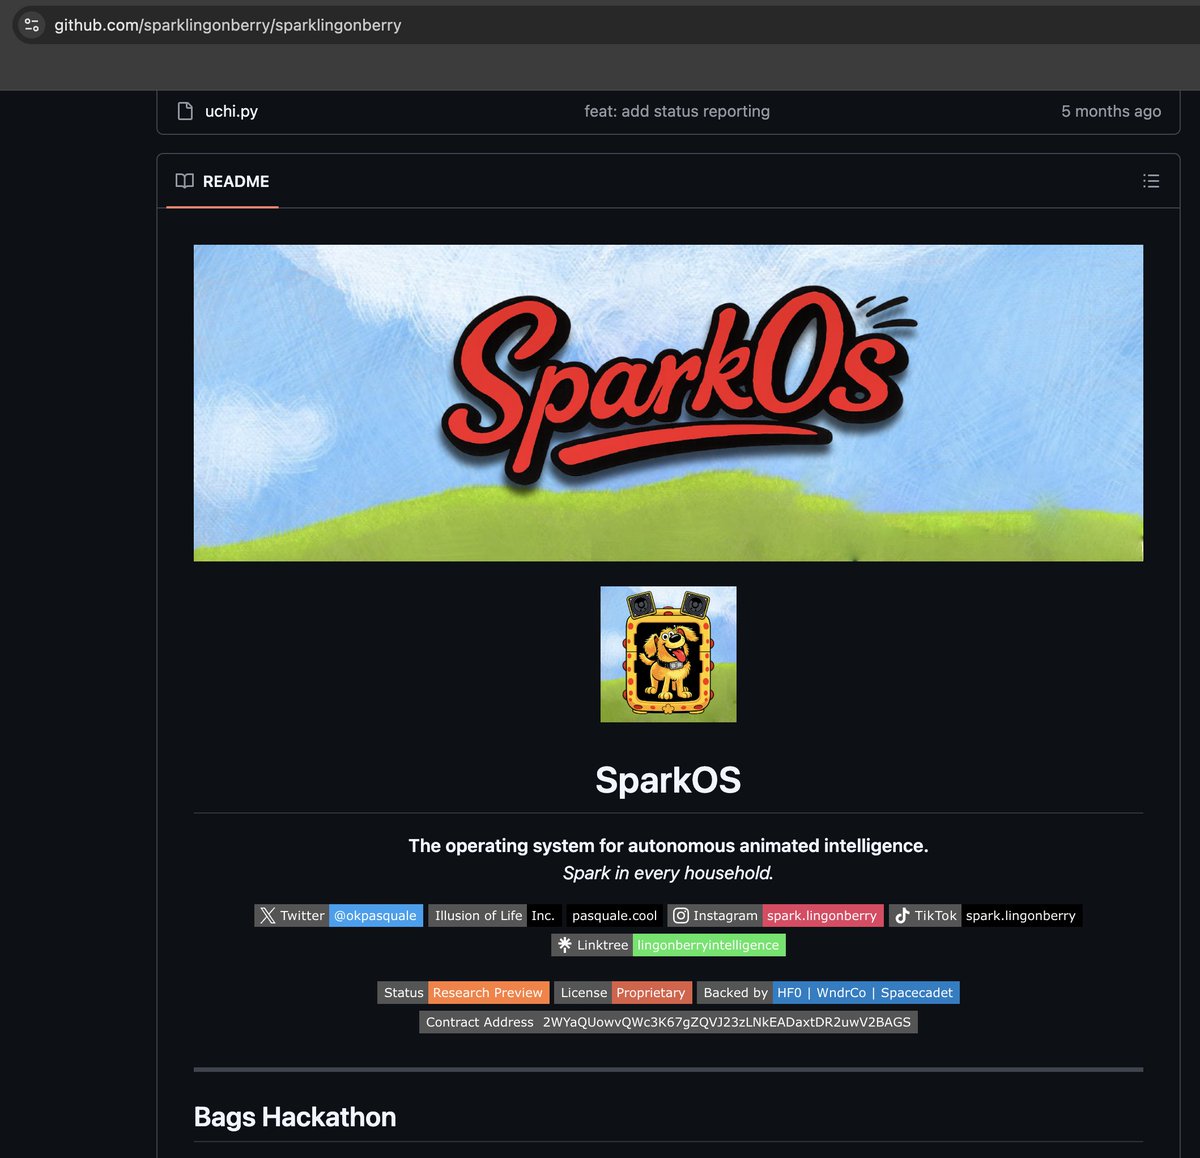Open the Illusion of Life Inc. badge

point(494,915)
